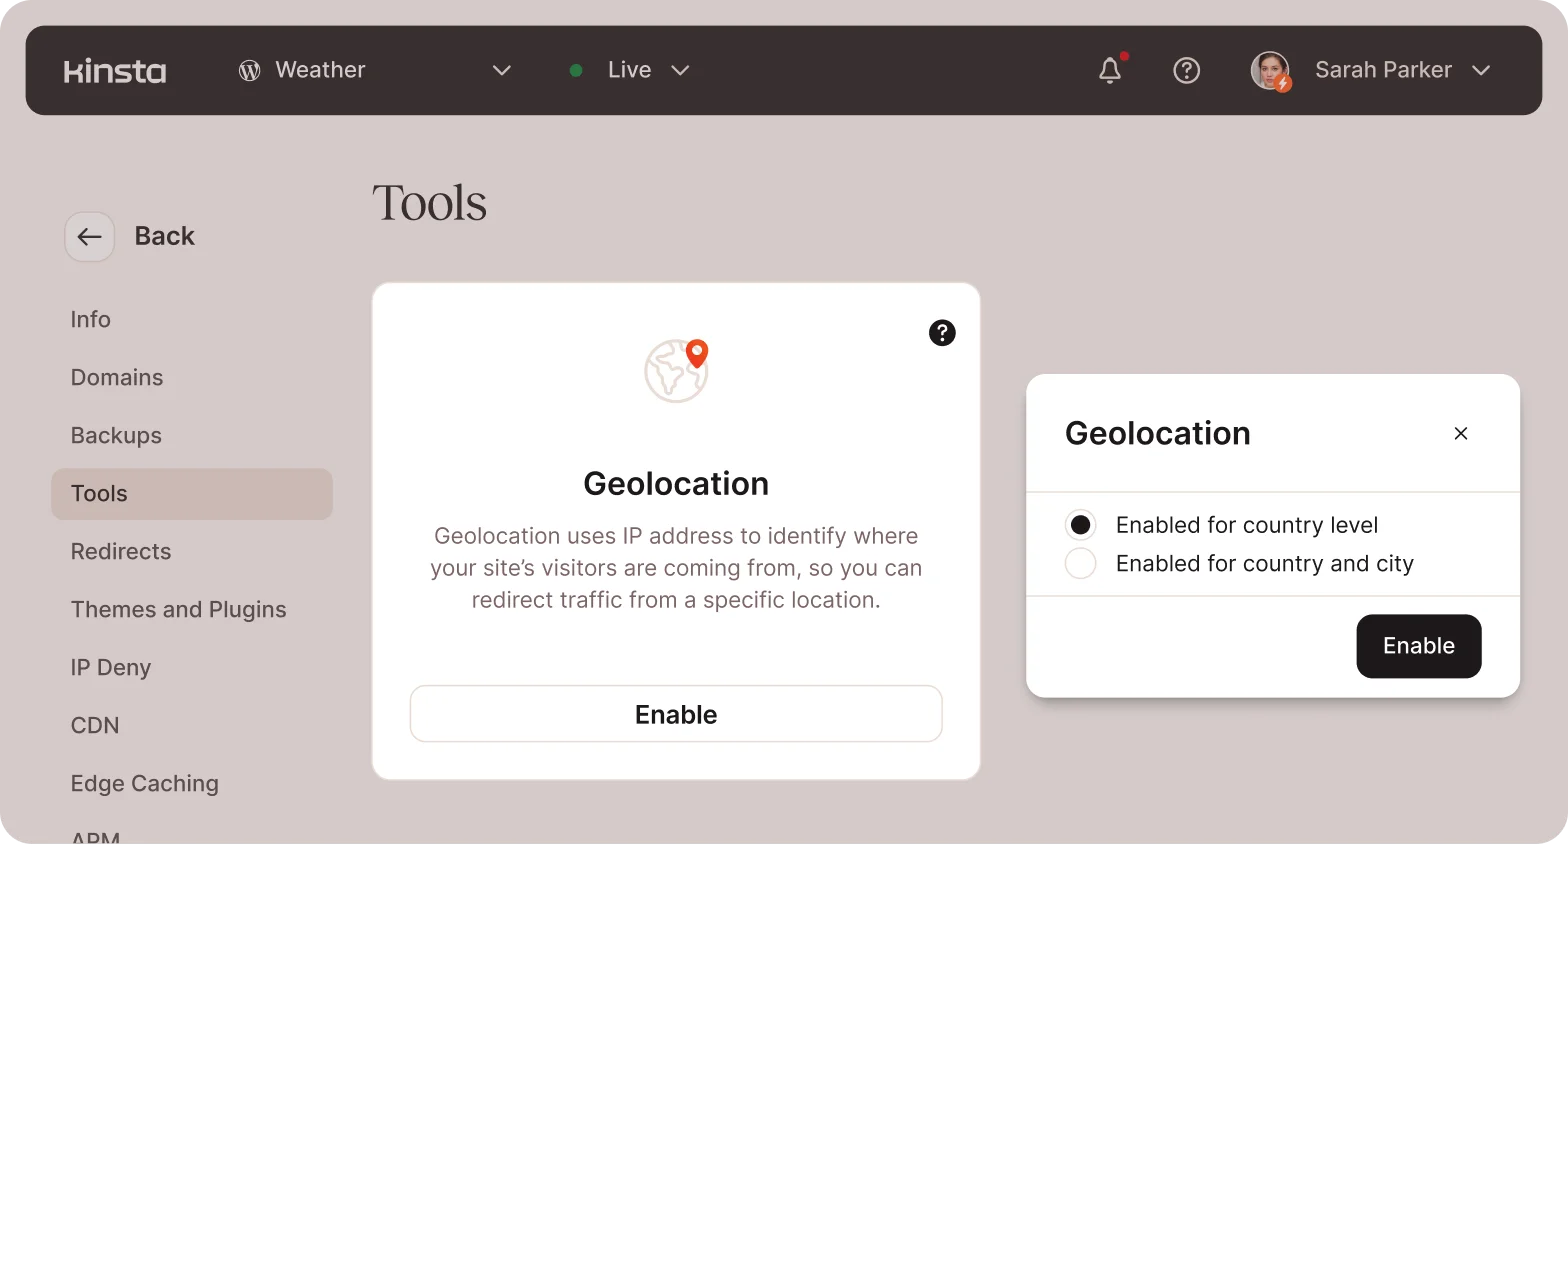
Task: Go to Domains in sidebar
Action: (x=117, y=378)
